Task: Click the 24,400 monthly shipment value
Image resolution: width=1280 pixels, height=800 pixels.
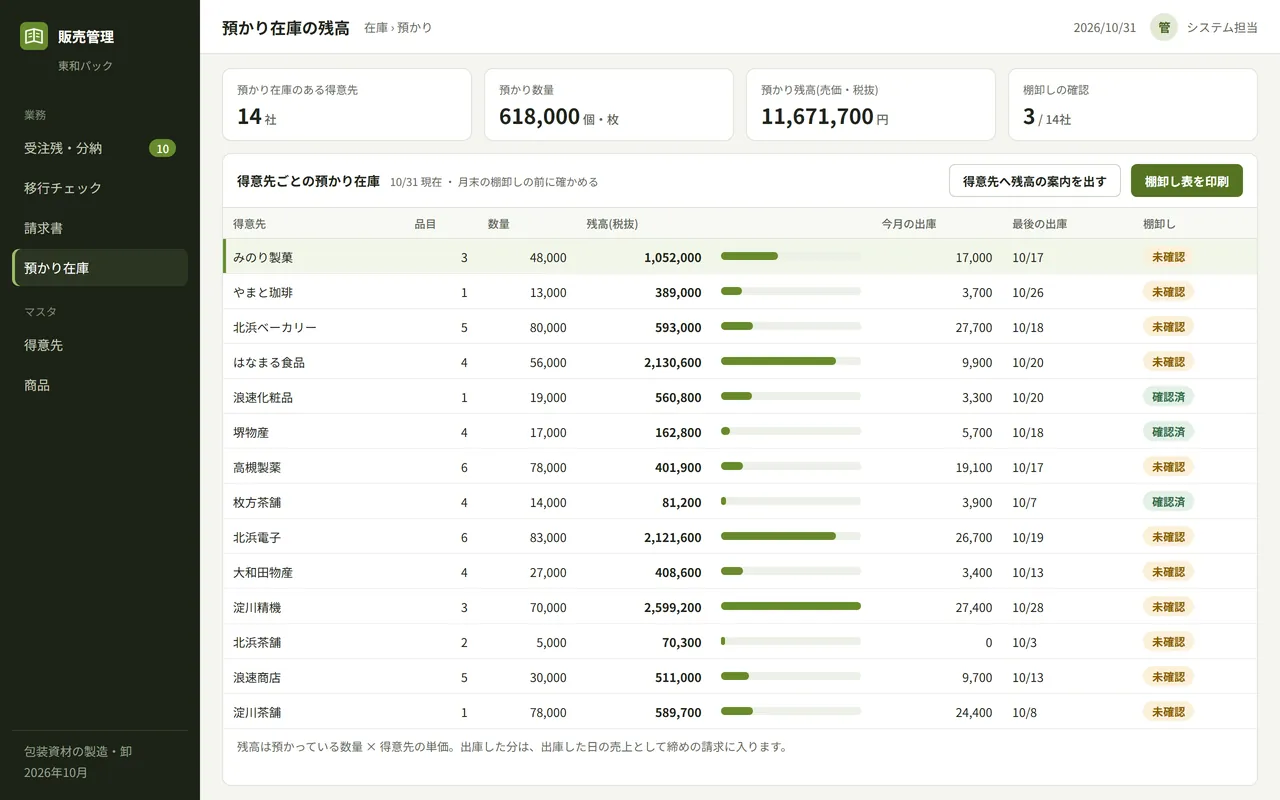Action: tap(973, 712)
